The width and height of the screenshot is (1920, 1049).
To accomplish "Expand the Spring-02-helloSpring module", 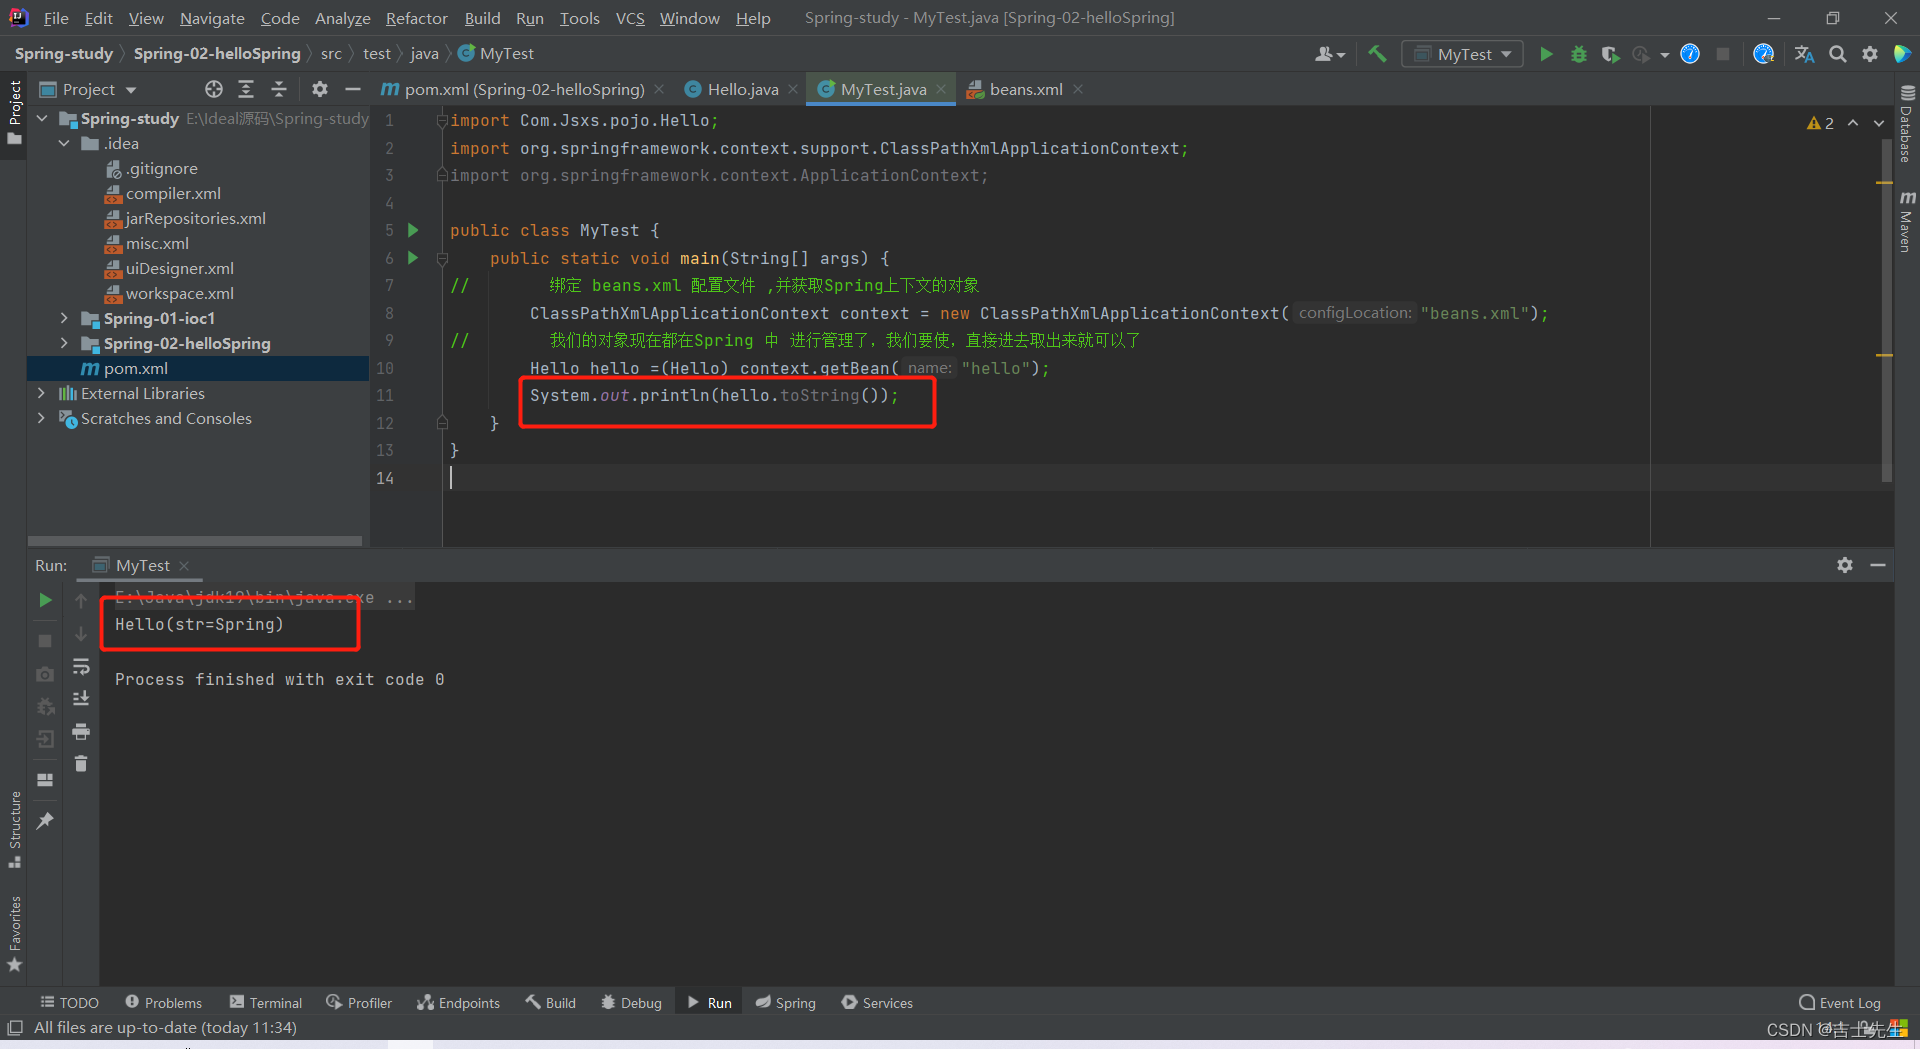I will (x=65, y=343).
